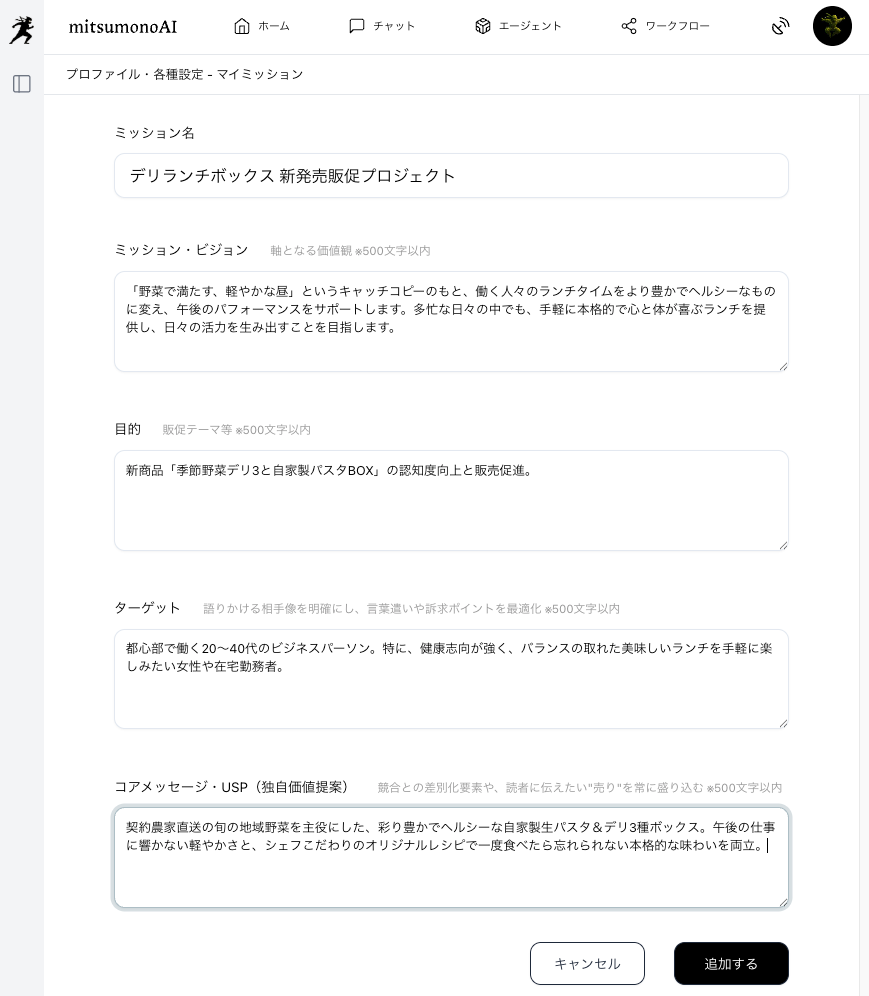Screen dimensions: 869x996
Task: Click into the 目的 text area
Action: 451,501
